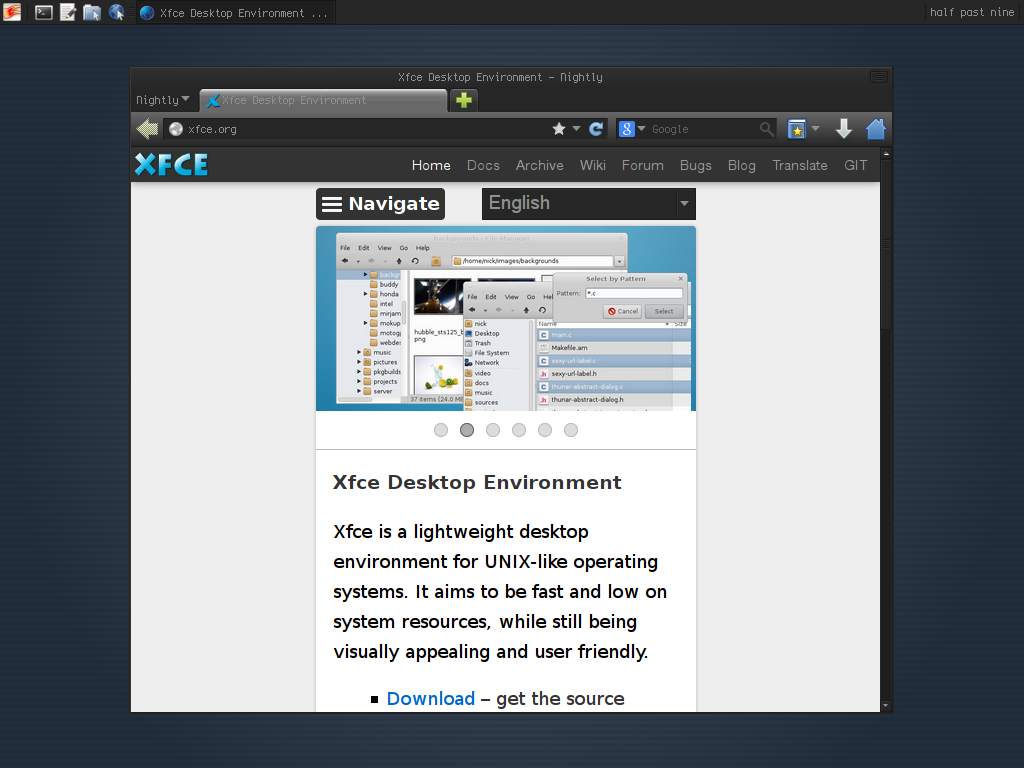The image size is (1024, 768).
Task: Open Archive in the site navigation
Action: click(539, 166)
